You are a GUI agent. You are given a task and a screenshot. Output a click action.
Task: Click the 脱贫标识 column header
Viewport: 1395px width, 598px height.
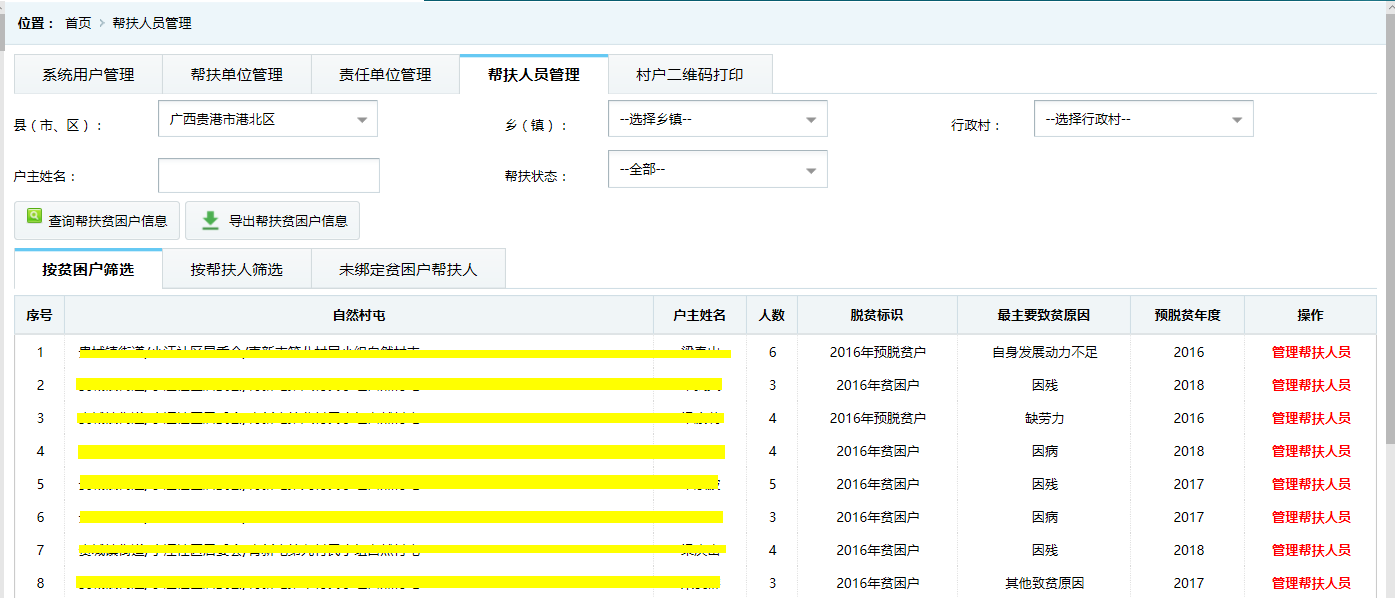click(876, 315)
